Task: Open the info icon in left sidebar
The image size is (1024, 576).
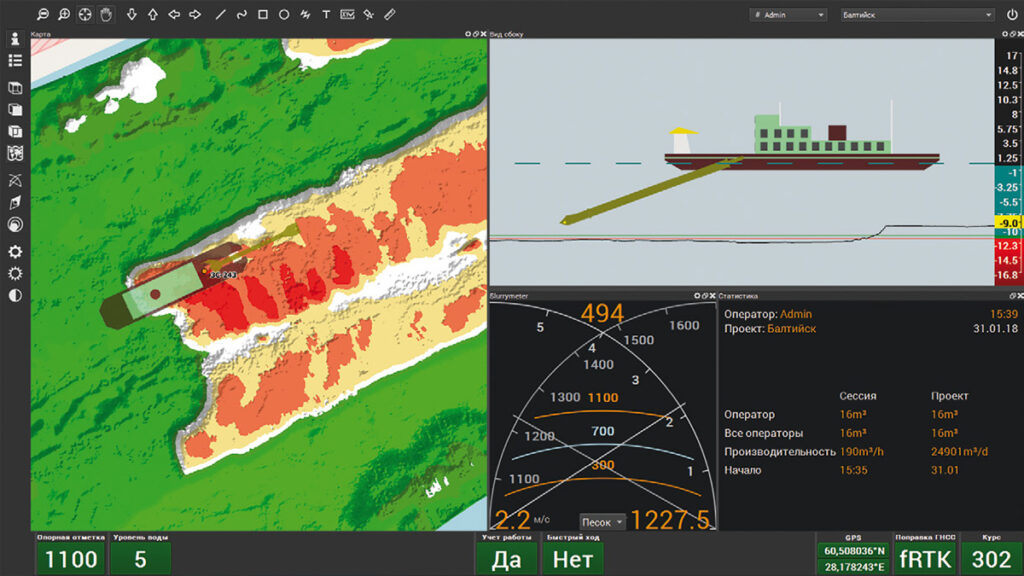Action: (15, 39)
